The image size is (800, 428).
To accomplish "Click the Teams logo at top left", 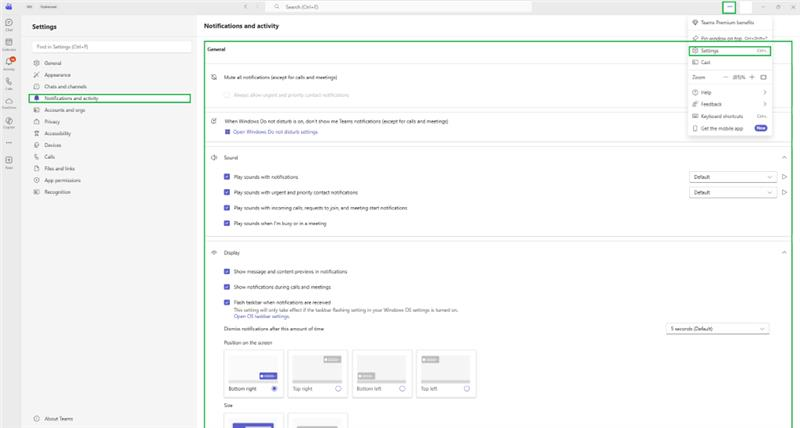I will tap(9, 7).
